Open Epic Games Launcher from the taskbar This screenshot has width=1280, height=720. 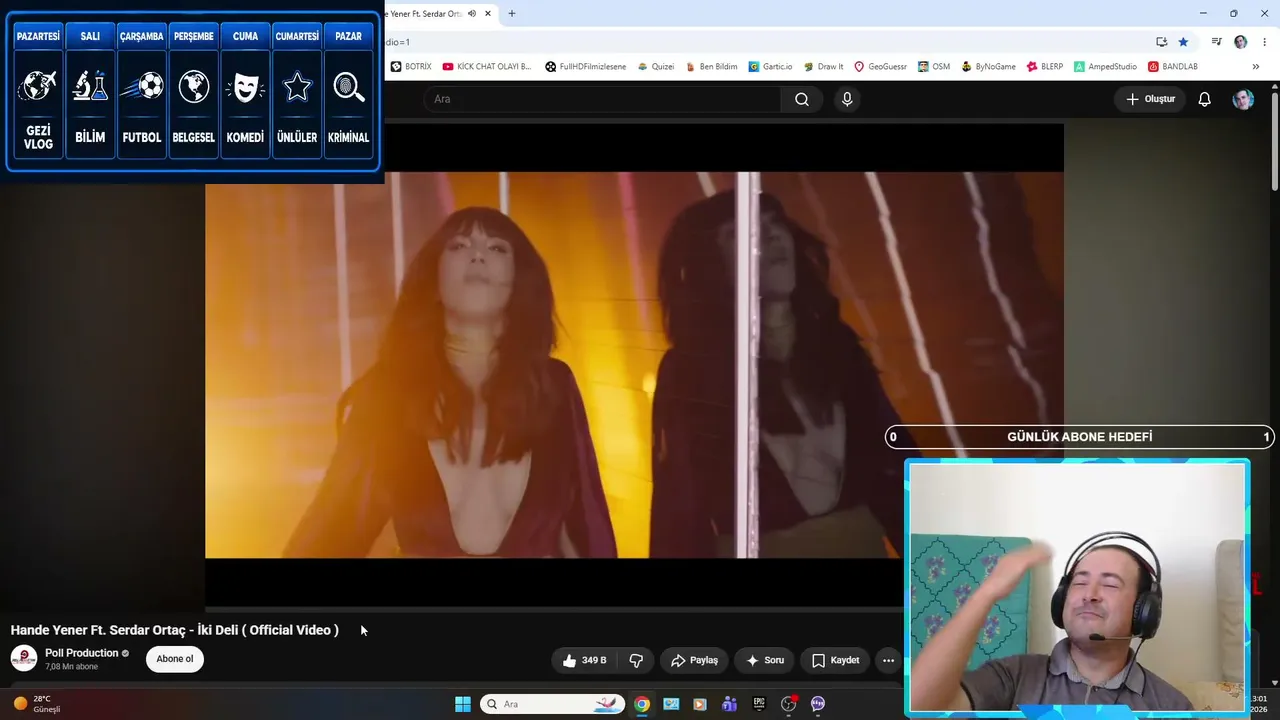coord(759,704)
